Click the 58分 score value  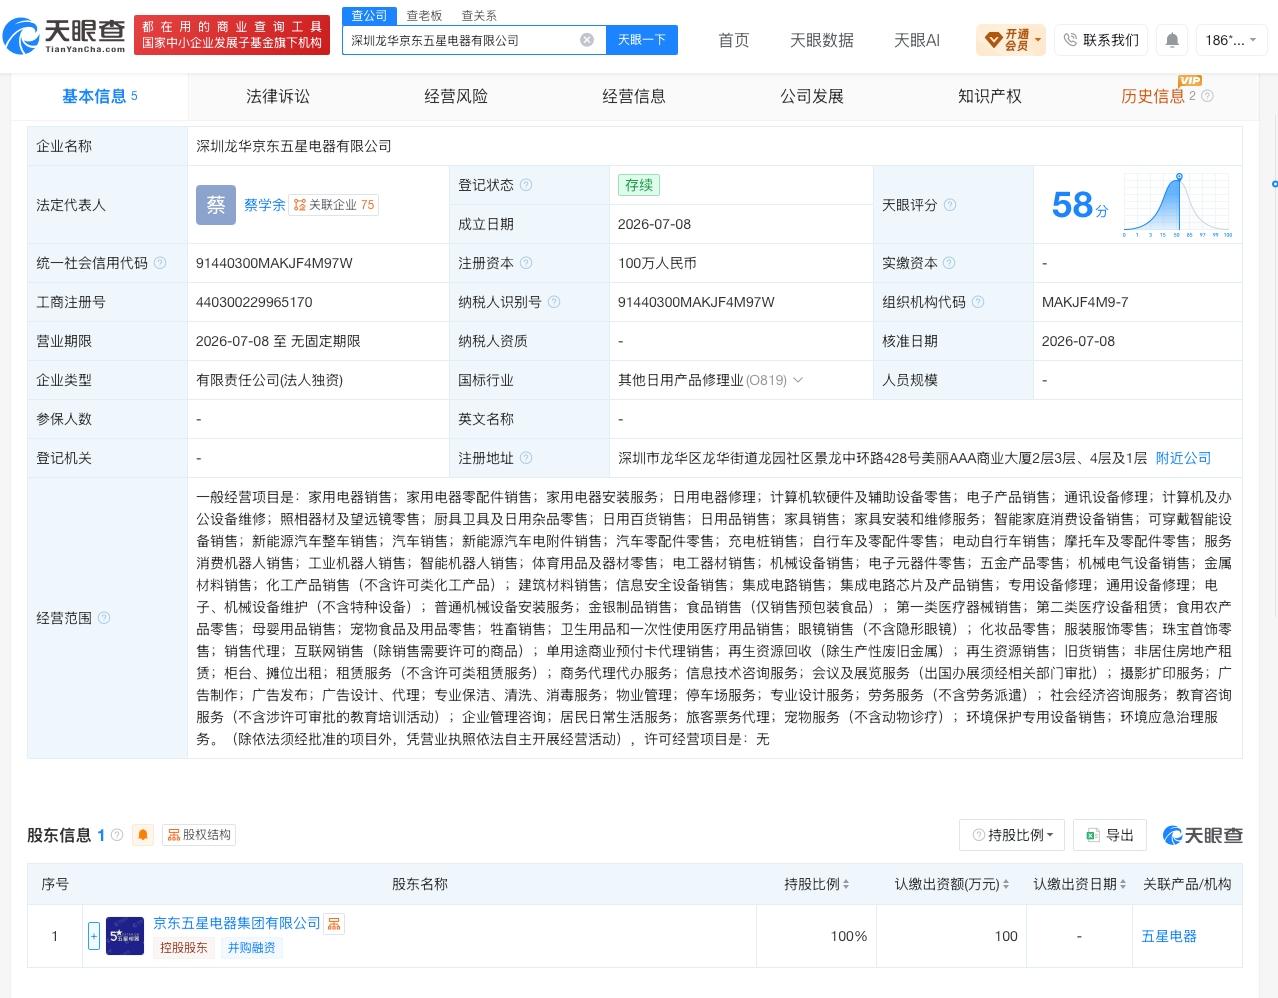[1080, 205]
